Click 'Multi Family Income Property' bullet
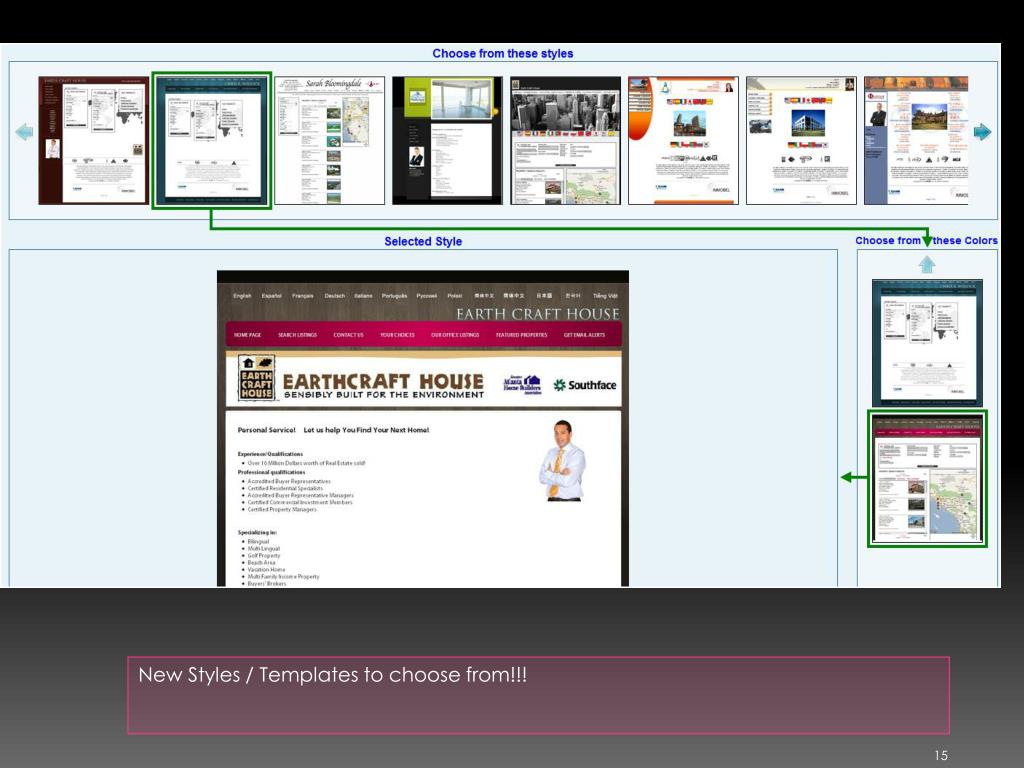This screenshot has width=1024, height=768. click(x=283, y=577)
